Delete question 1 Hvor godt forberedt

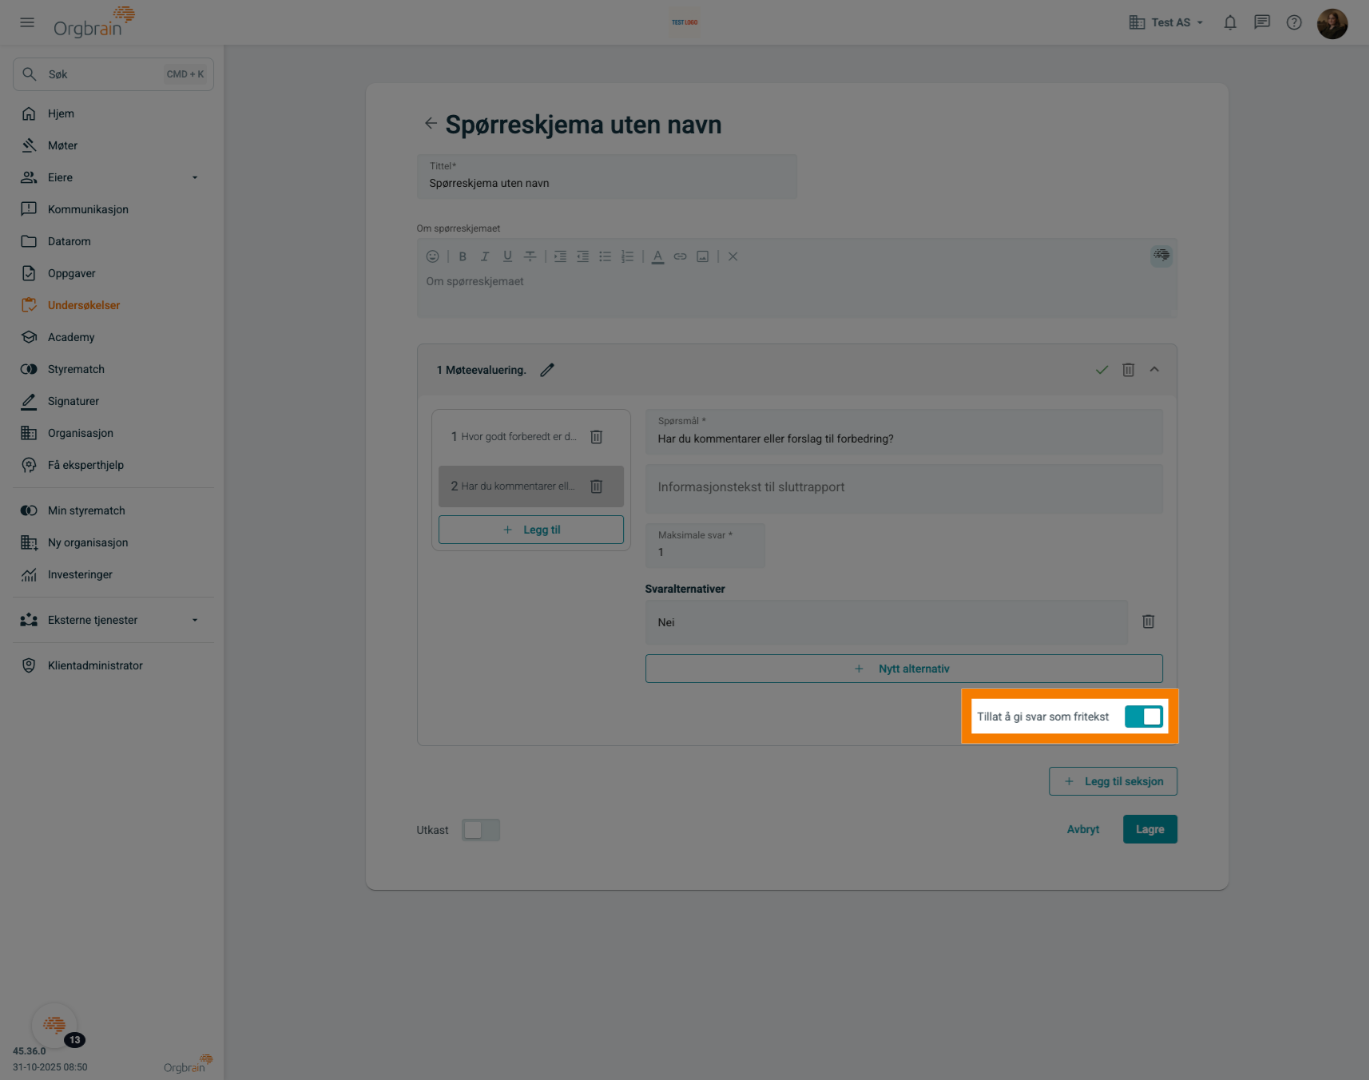[596, 437]
